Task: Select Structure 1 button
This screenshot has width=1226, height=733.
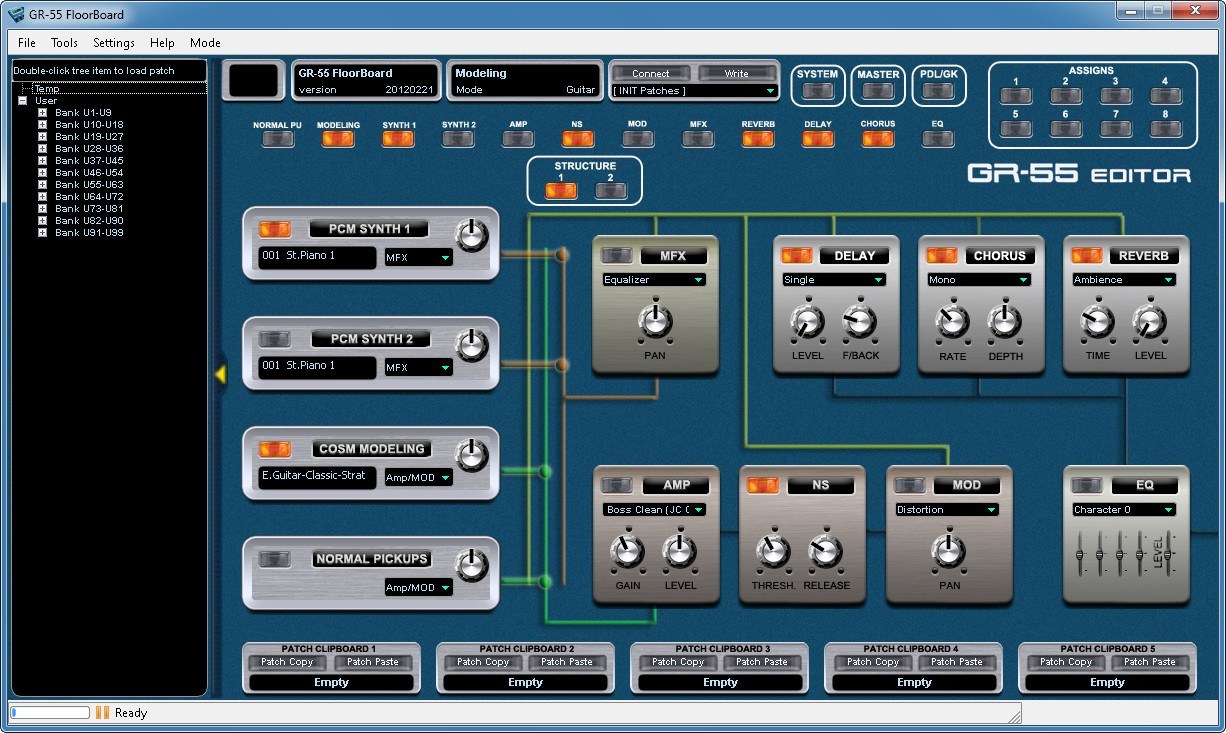Action: pyautogui.click(x=561, y=191)
